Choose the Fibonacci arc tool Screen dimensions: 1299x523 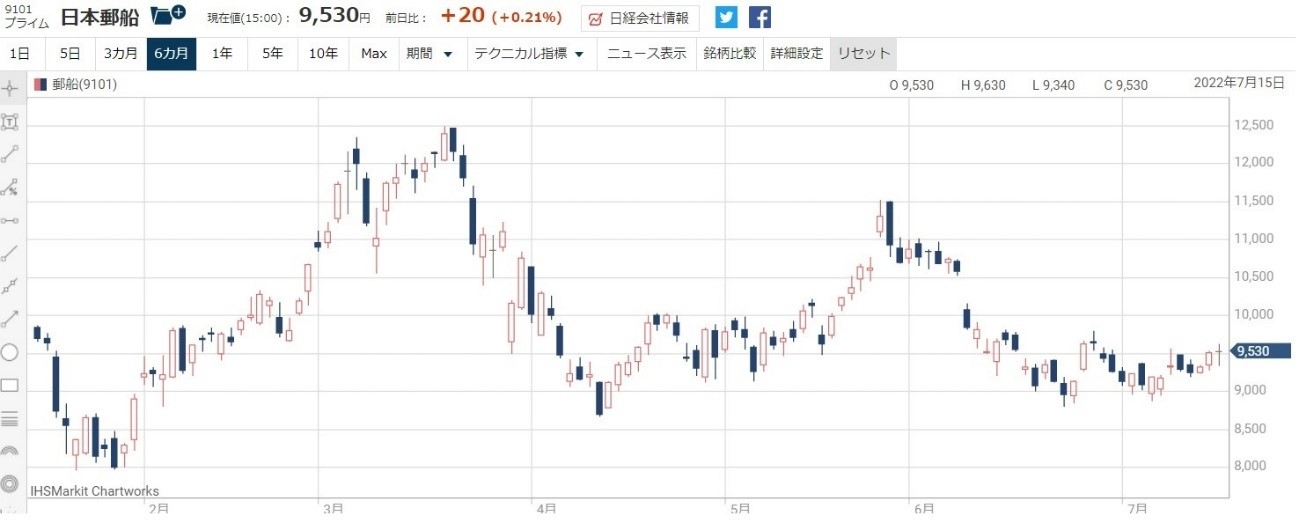click(11, 451)
